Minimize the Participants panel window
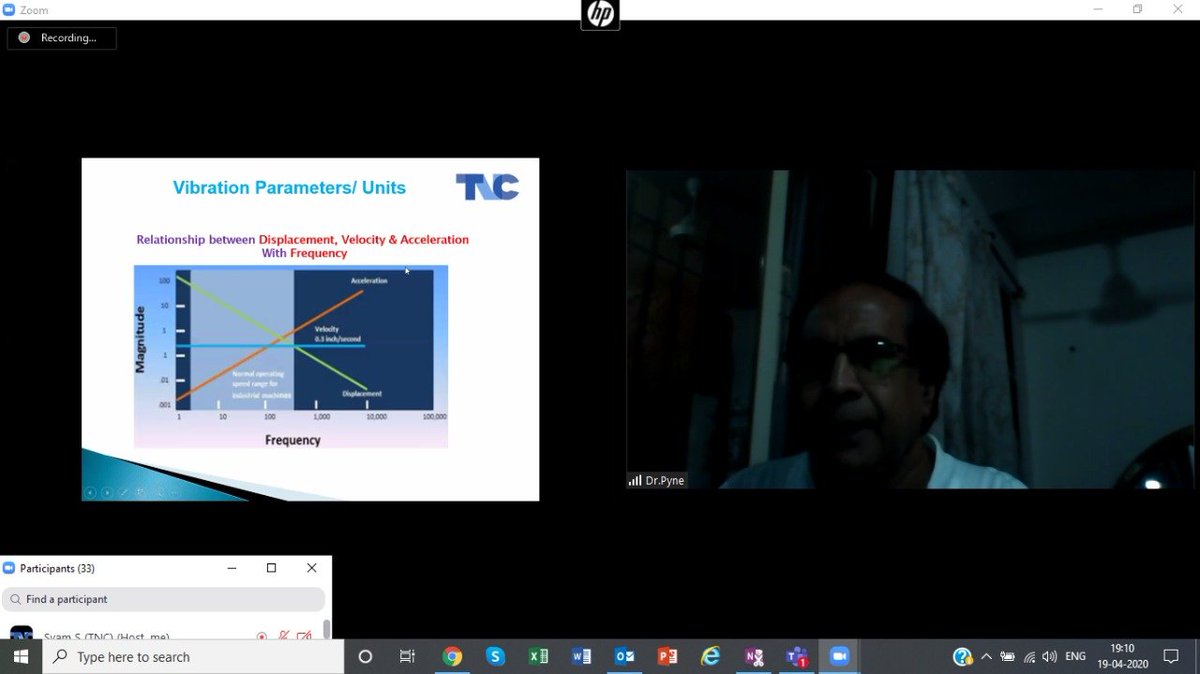 (231, 568)
